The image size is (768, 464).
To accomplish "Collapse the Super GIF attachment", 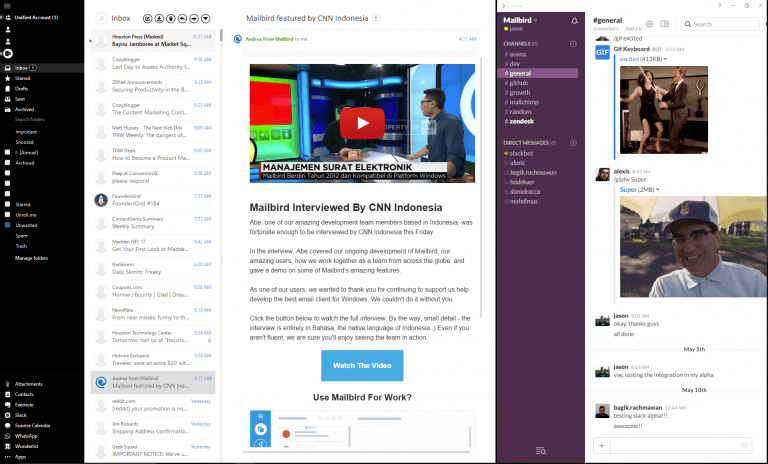I will [x=657, y=190].
